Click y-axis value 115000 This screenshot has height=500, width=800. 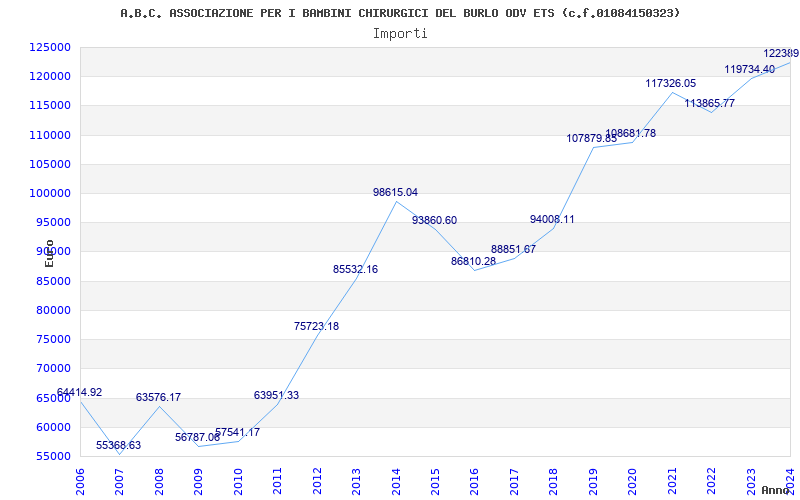coord(50,106)
